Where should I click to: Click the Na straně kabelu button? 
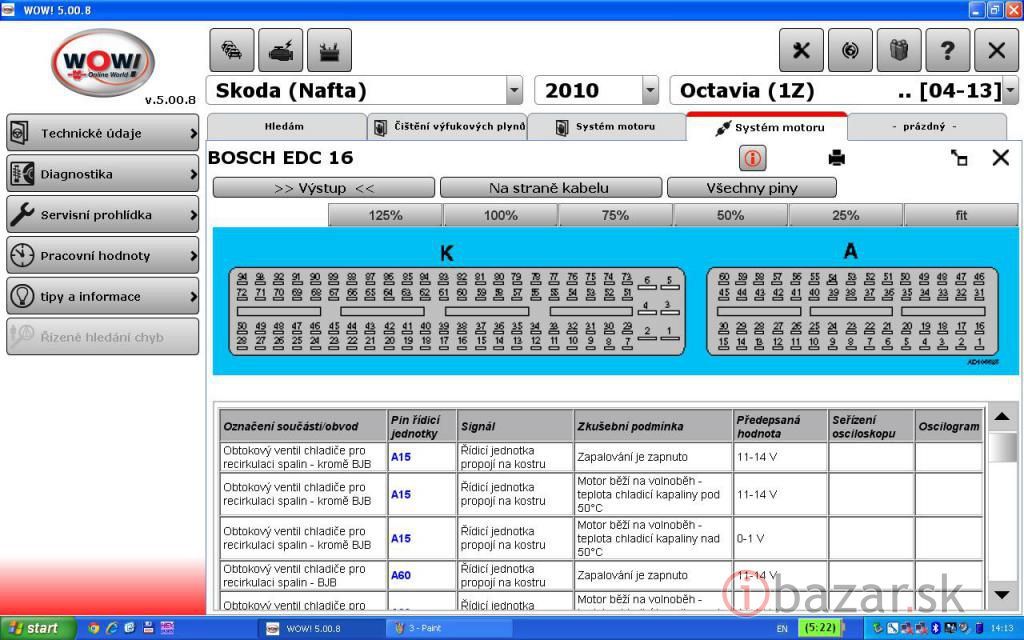[550, 188]
